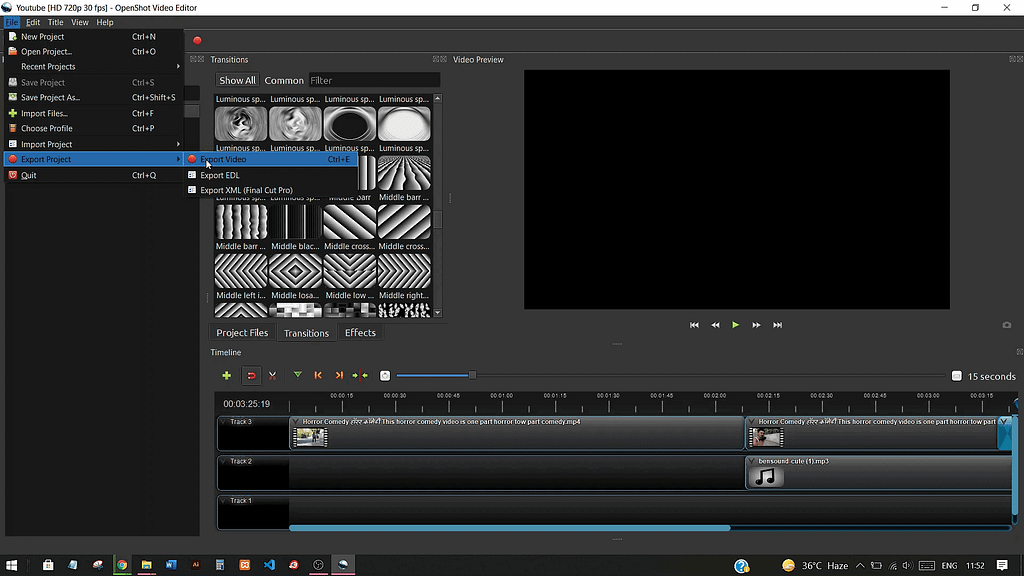Jump to the previous marker

pyautogui.click(x=318, y=375)
